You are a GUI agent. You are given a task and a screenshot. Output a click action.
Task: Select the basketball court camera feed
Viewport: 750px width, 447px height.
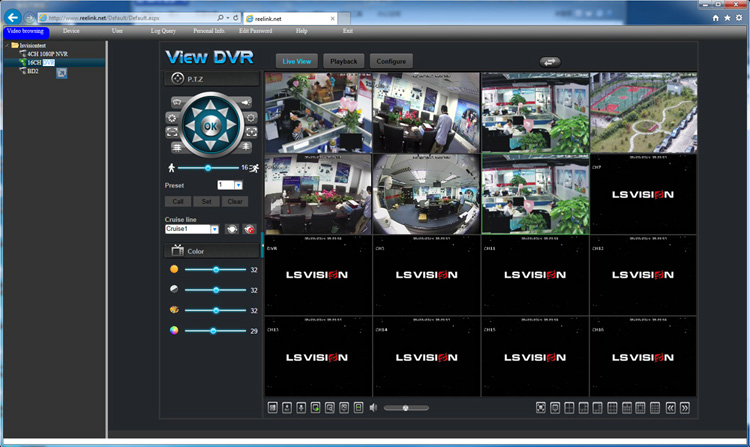[x=643, y=113]
